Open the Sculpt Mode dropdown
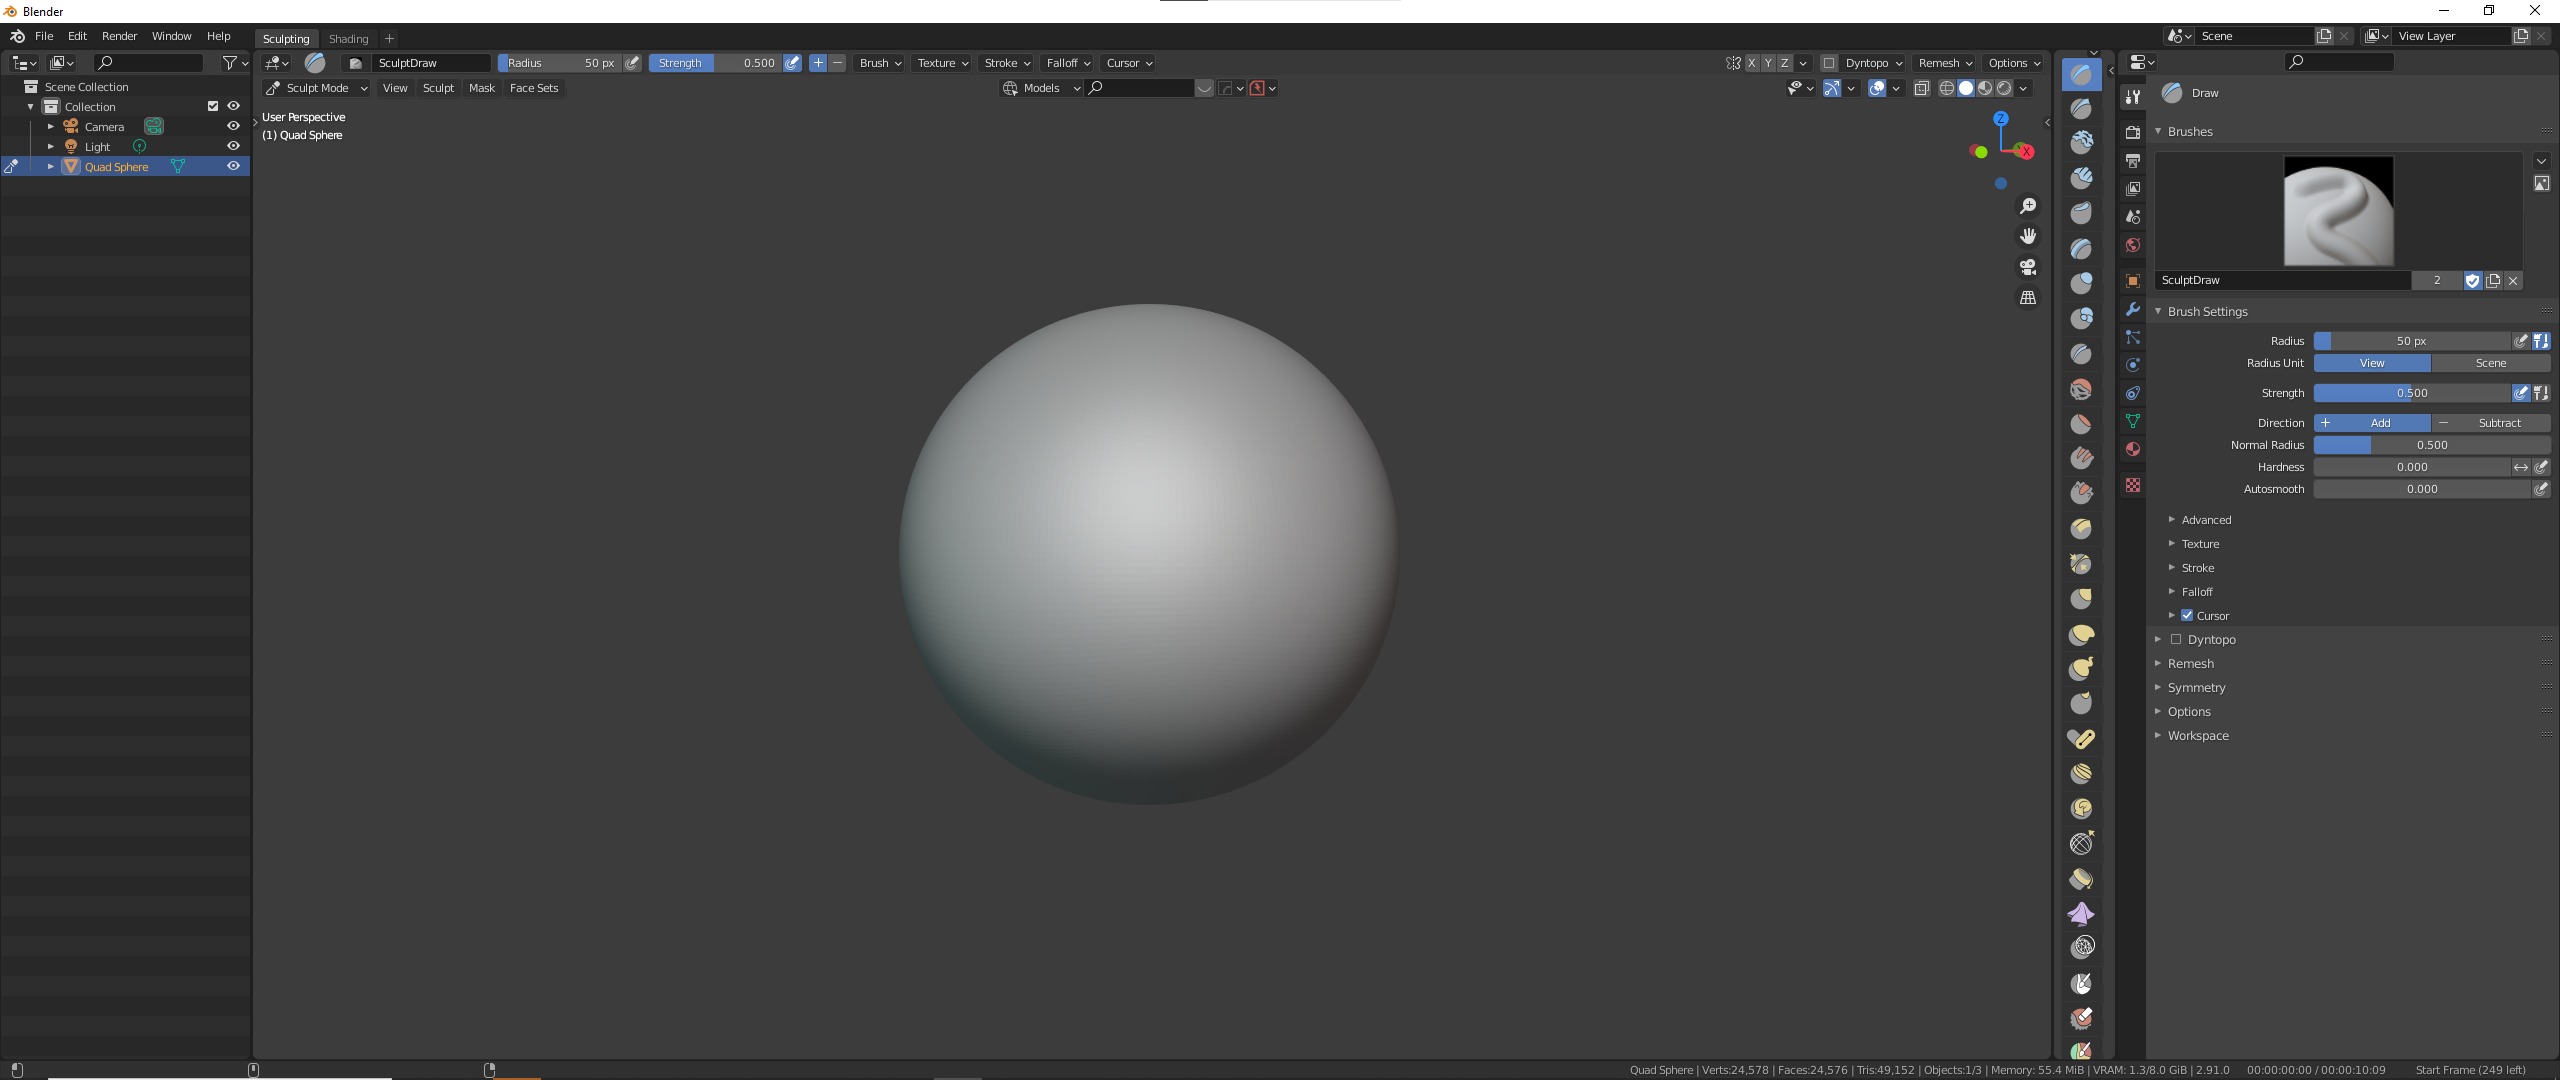 [317, 88]
